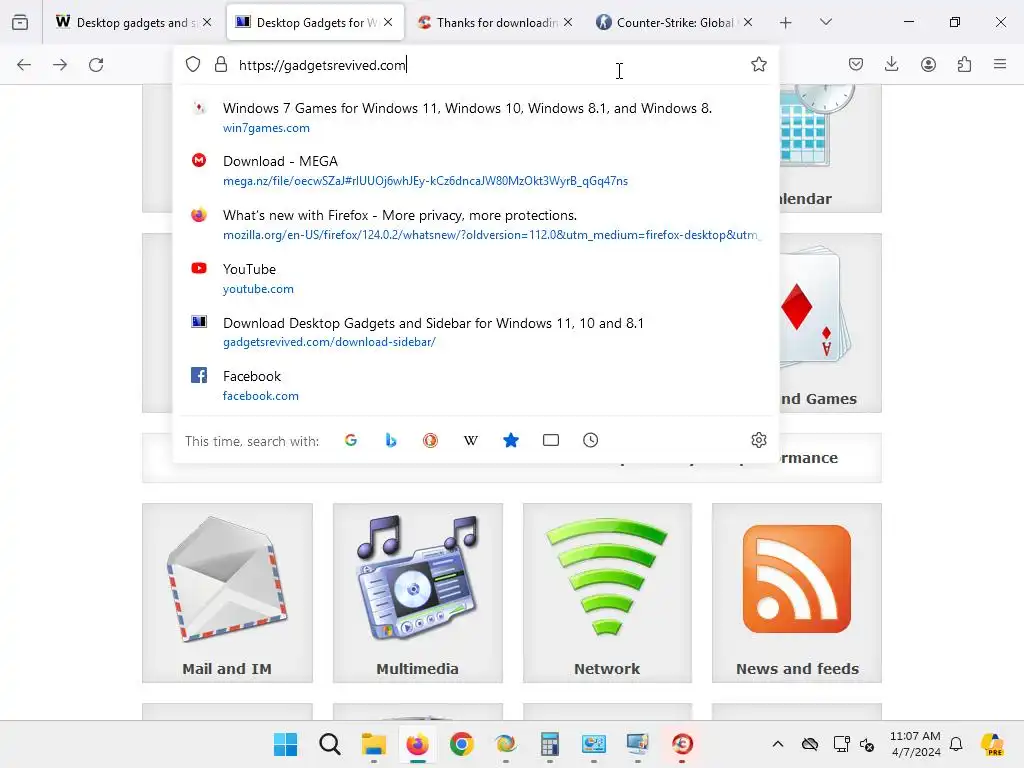
Task: Search this time with DuckDuckGo
Action: (x=430, y=440)
